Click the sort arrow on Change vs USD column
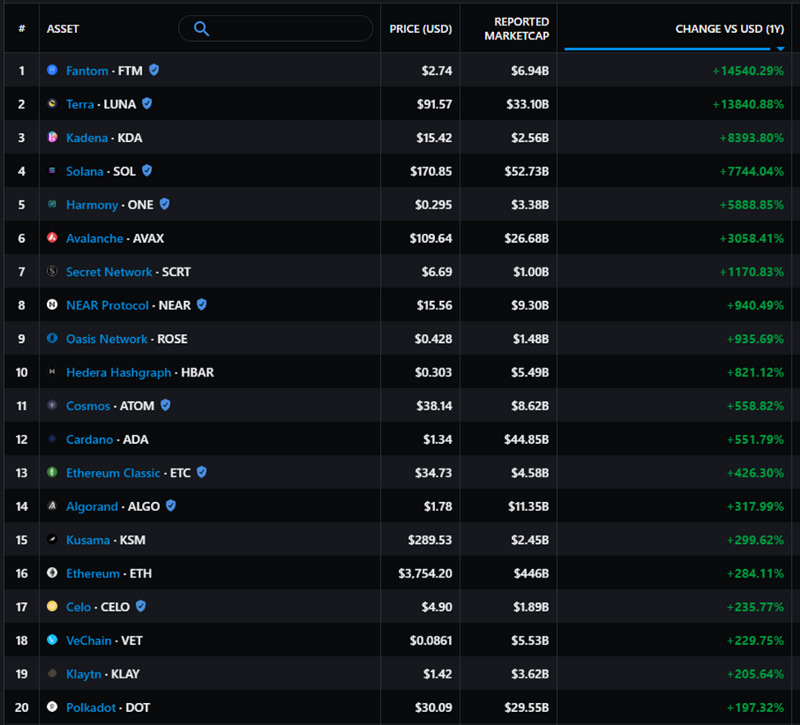Image resolution: width=800 pixels, height=725 pixels. 780,49
